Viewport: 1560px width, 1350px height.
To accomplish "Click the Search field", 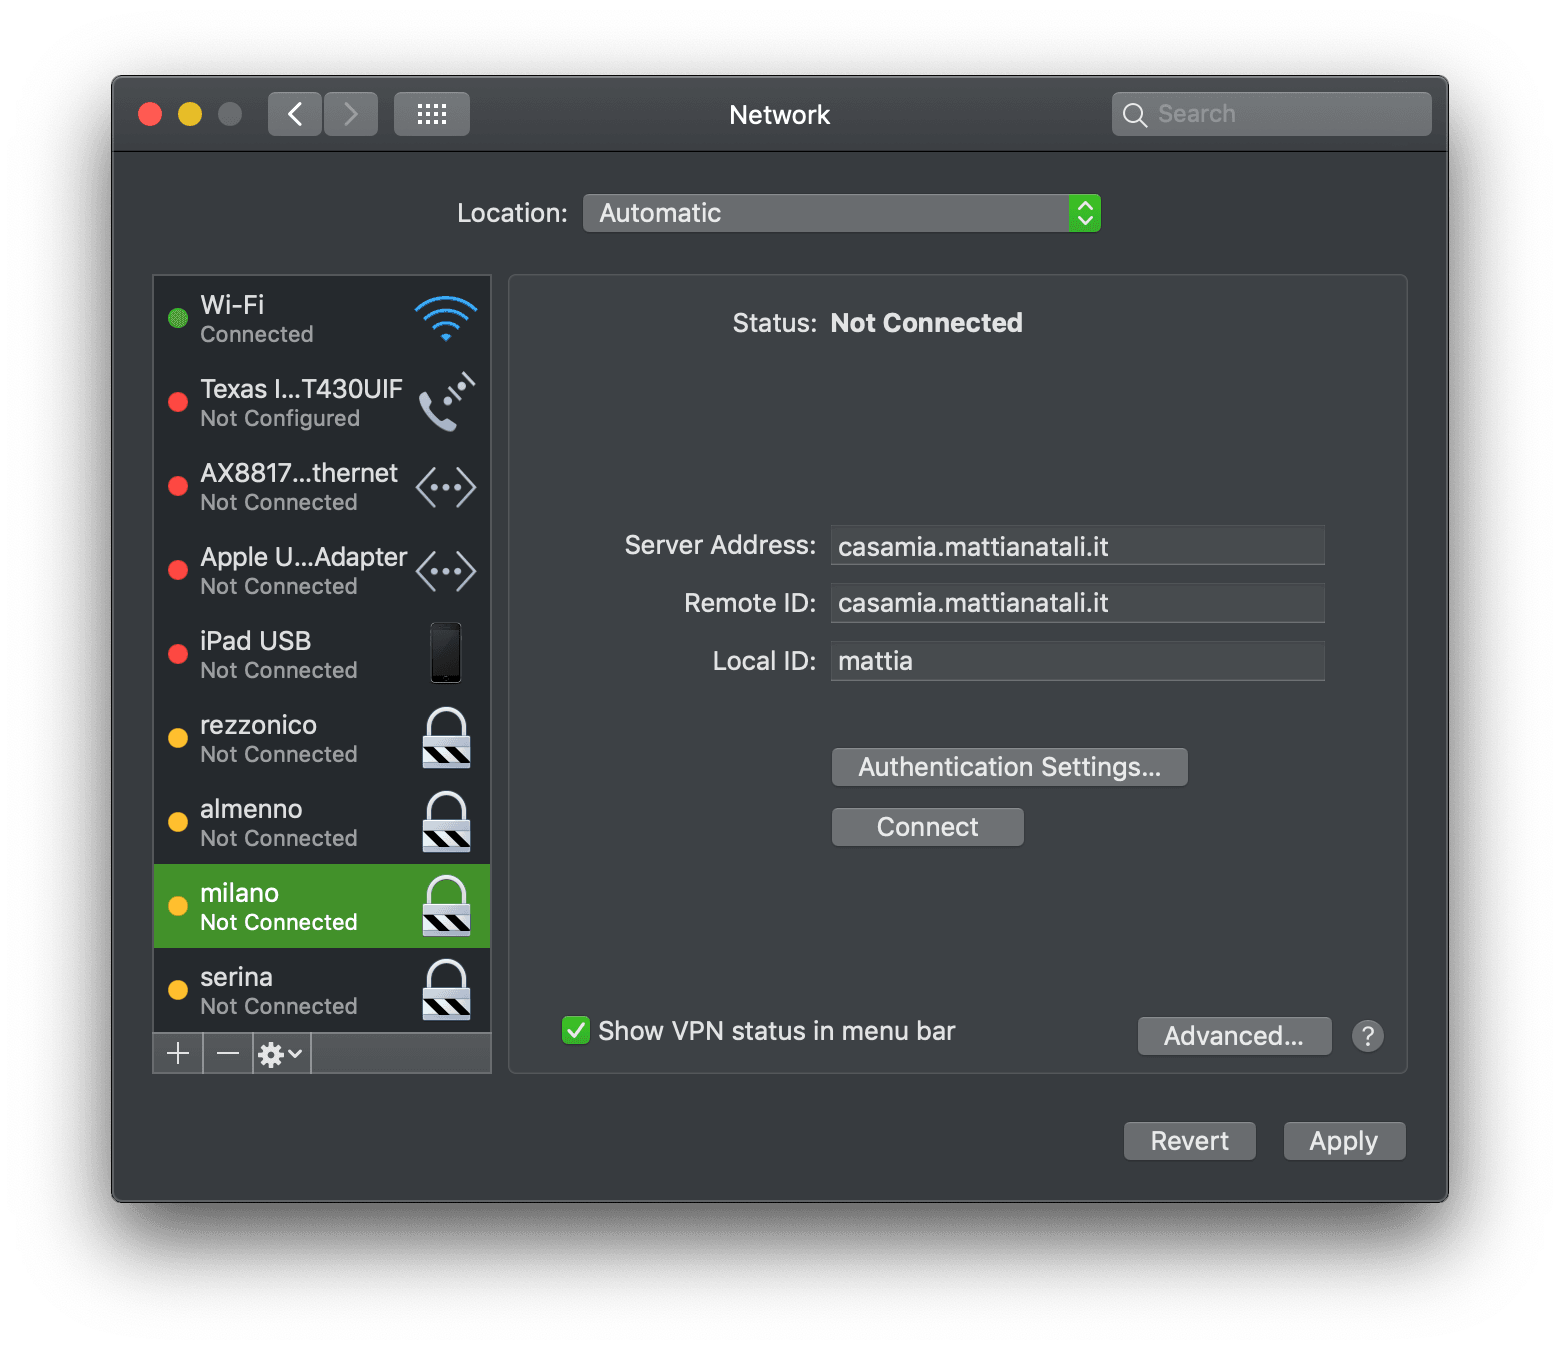I will (x=1272, y=114).
